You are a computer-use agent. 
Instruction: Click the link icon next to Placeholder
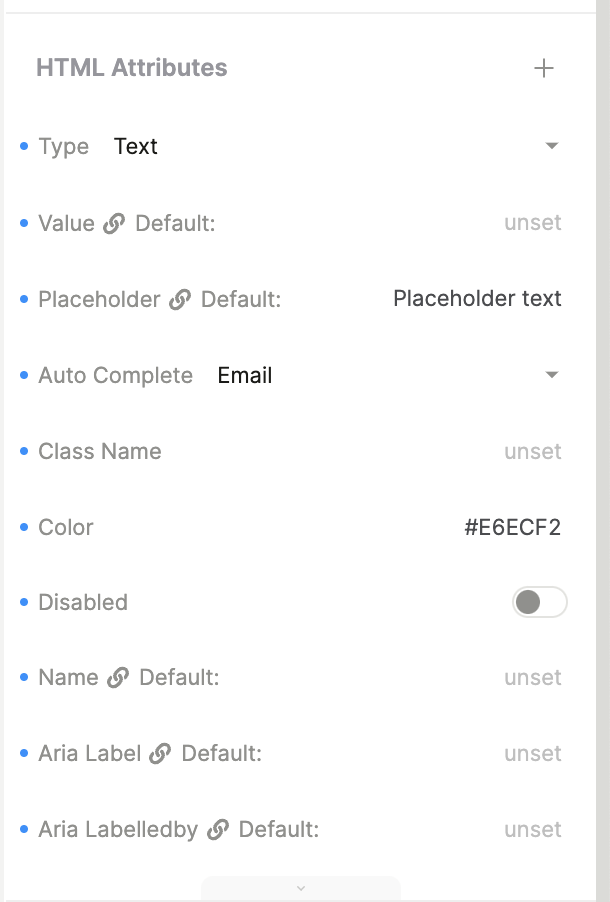coord(180,299)
